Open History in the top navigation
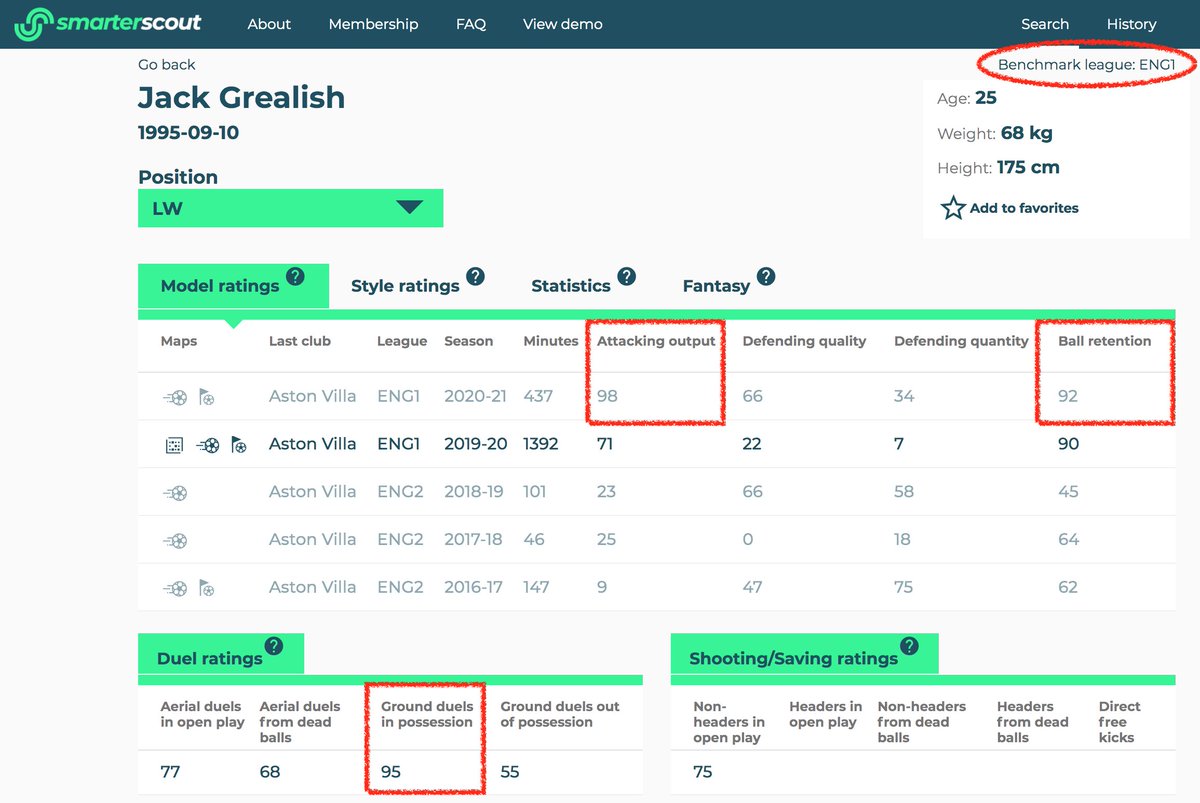This screenshot has height=803, width=1200. (1131, 24)
